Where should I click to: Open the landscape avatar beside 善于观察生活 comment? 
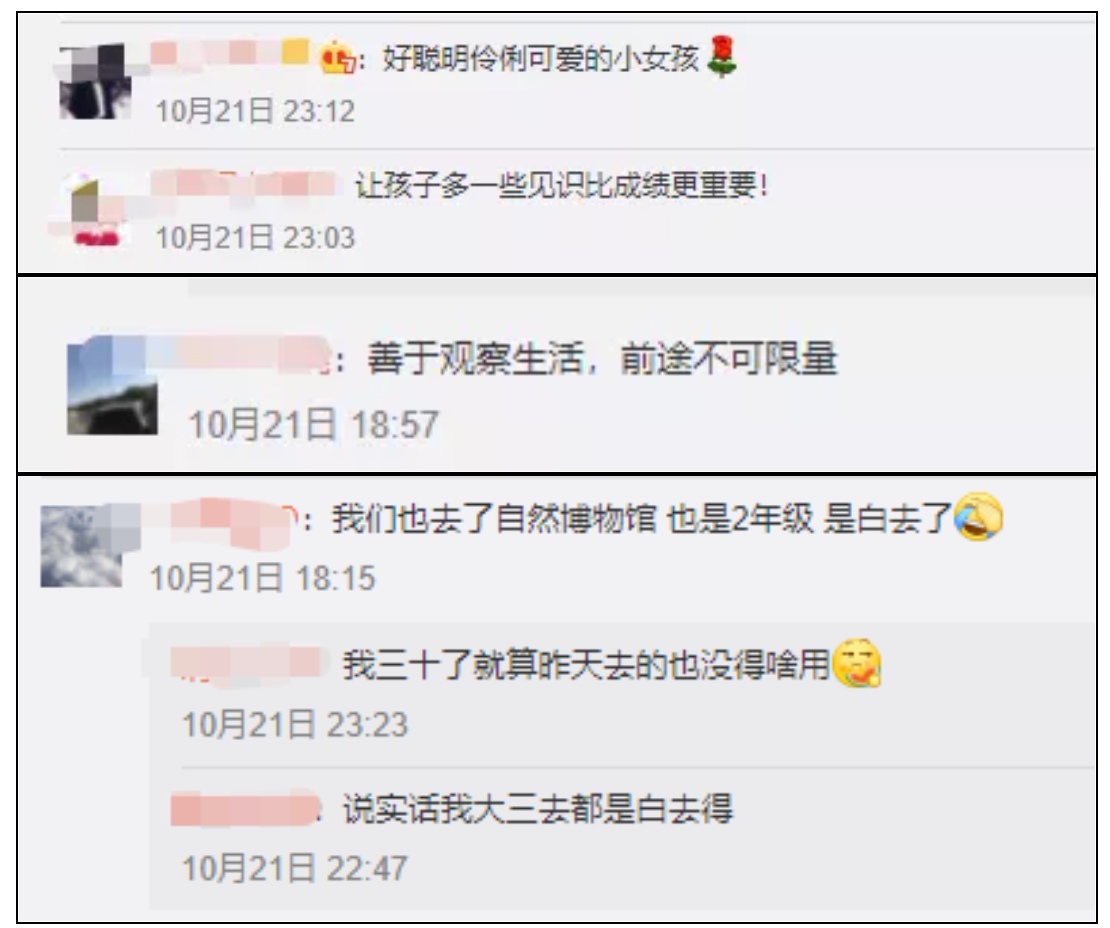click(112, 386)
